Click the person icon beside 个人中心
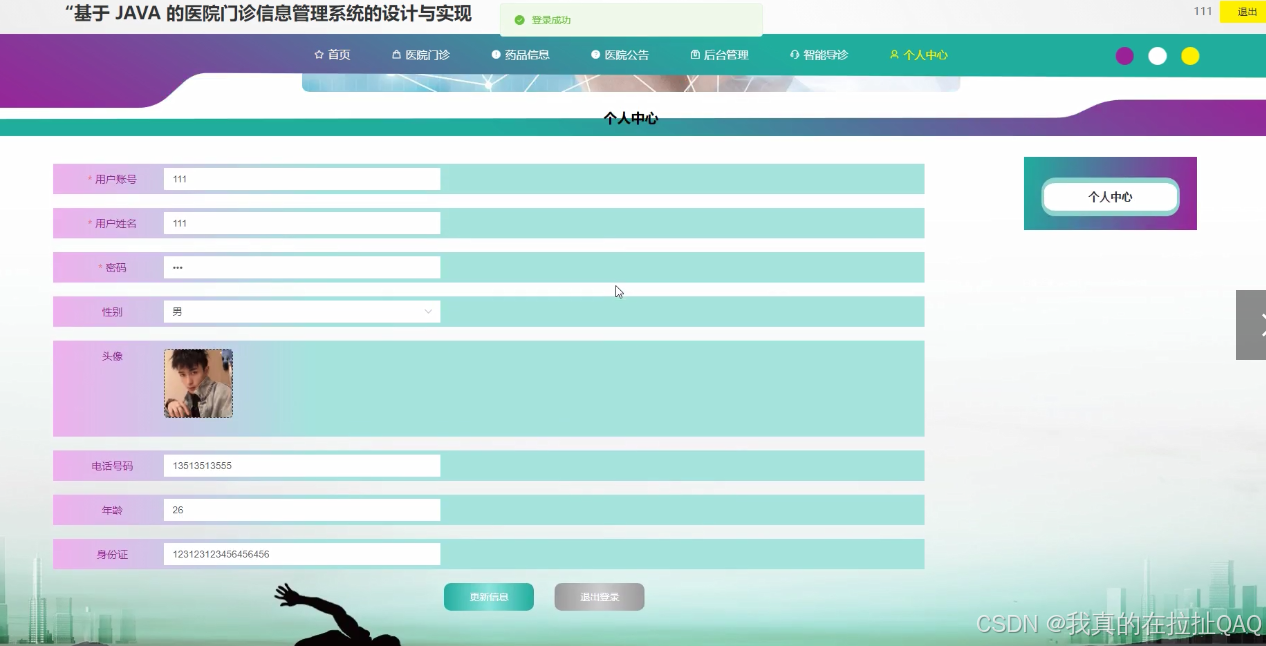Viewport: 1266px width, 646px height. [893, 55]
